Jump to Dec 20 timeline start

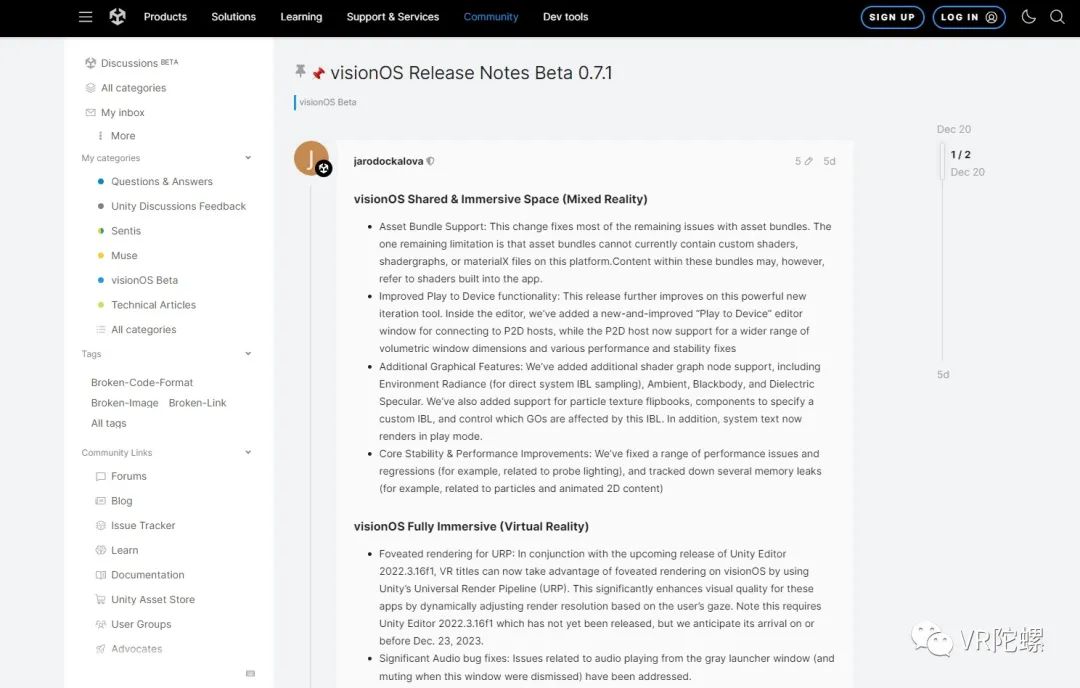(953, 129)
